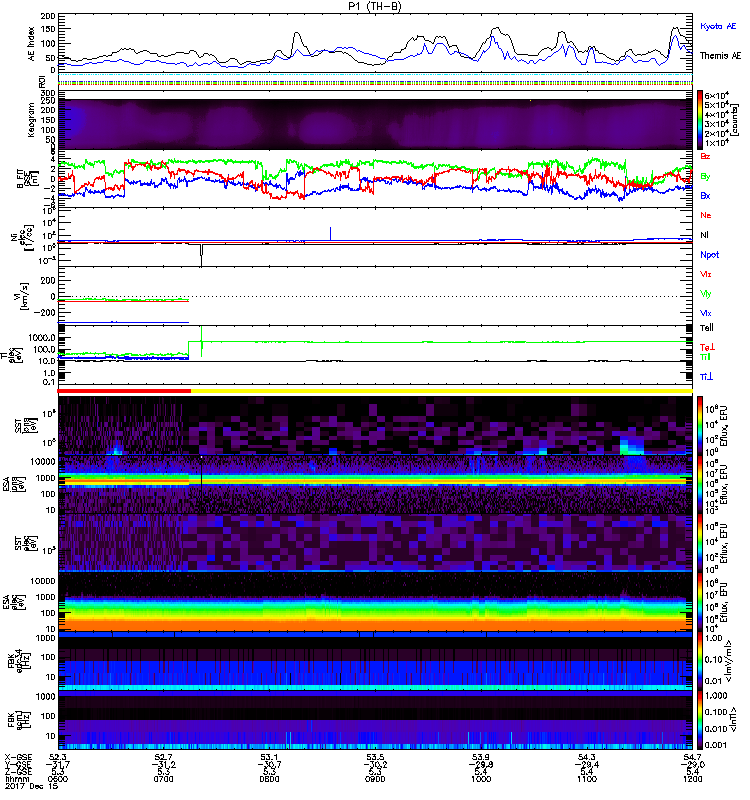Click the ESA electron Eflux color bar
Viewport: 750px width, 800px height.
click(700, 601)
